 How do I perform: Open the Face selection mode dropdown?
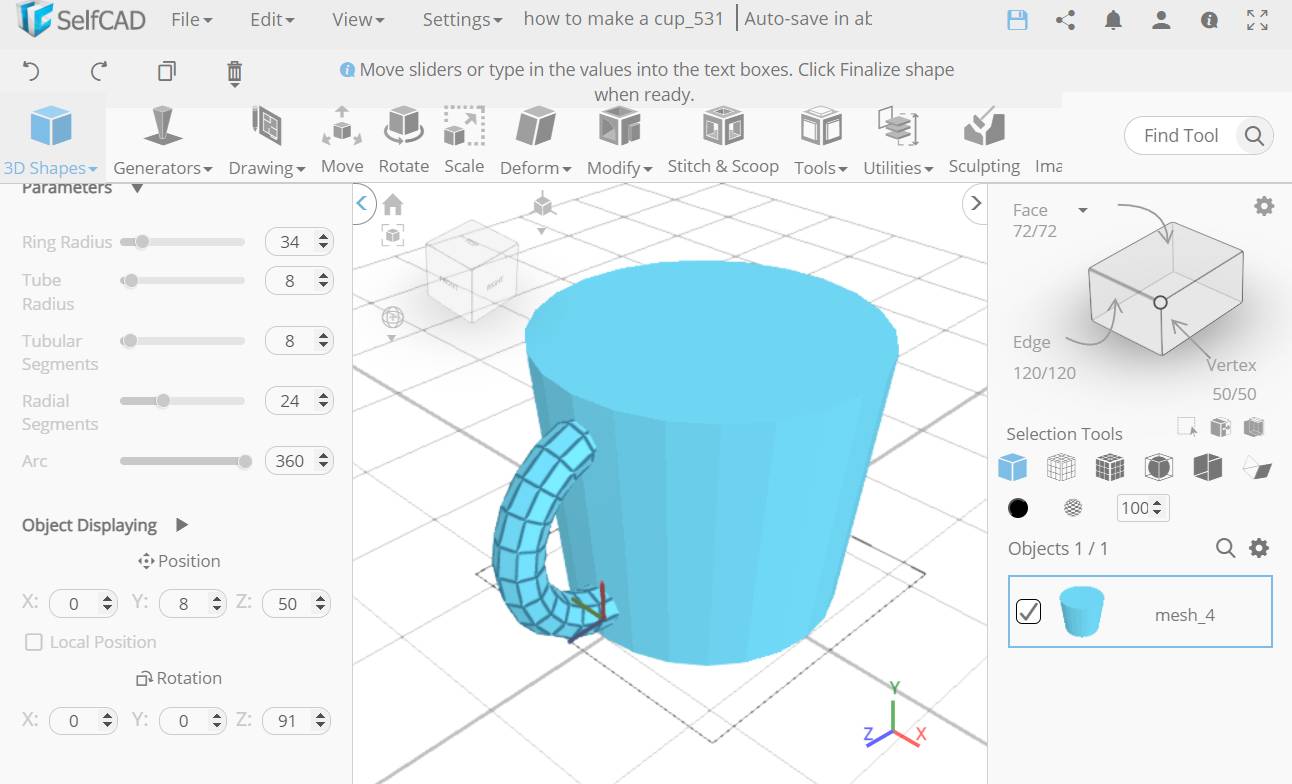(1082, 209)
